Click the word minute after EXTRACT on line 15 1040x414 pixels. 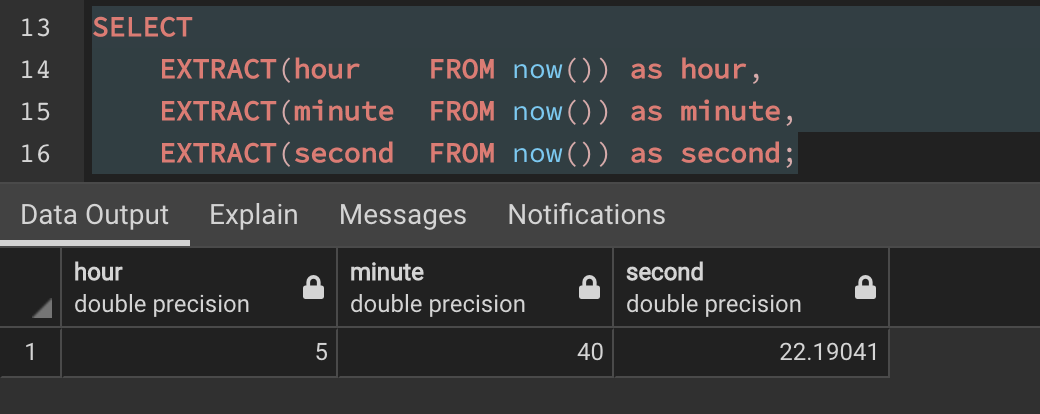(x=343, y=111)
